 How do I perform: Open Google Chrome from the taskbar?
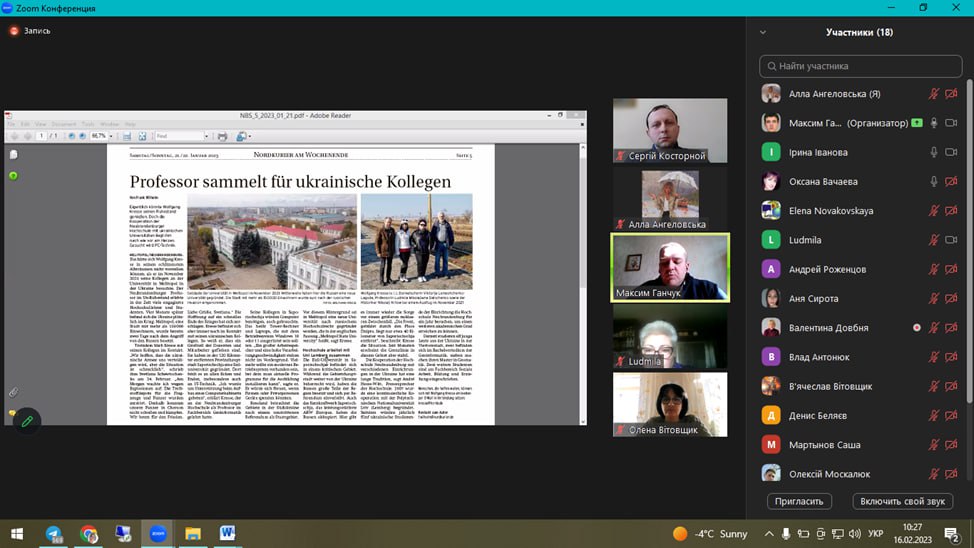(x=88, y=534)
